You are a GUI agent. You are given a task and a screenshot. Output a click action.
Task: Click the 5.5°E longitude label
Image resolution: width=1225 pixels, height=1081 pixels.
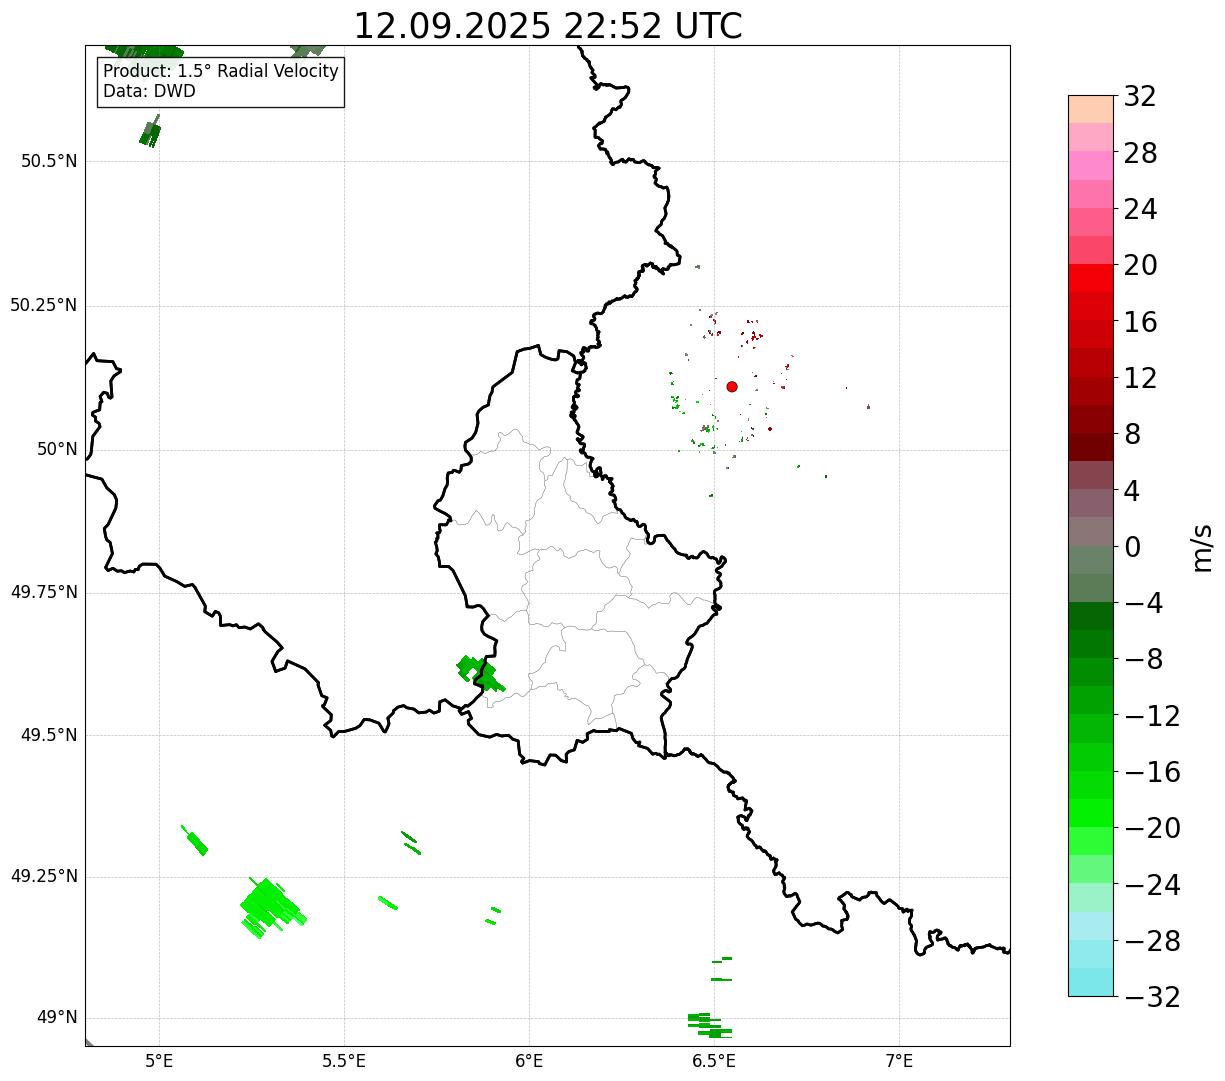pyautogui.click(x=344, y=1061)
